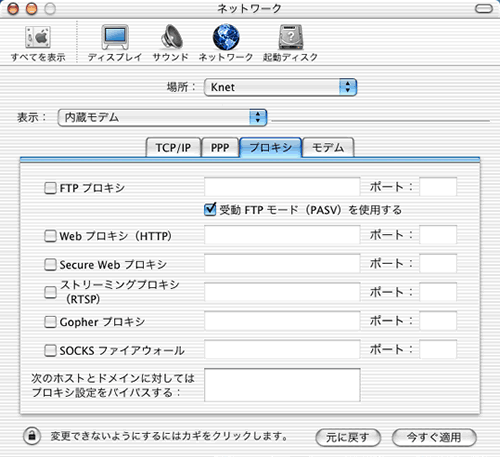This screenshot has width=500, height=457.
Task: Click the 元に戻す revert button
Action: 348,437
